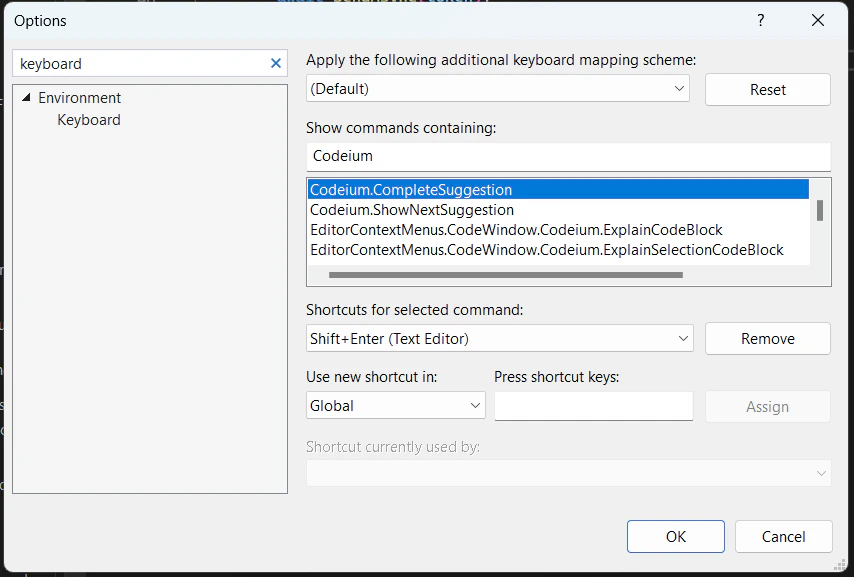The height and width of the screenshot is (577, 854).
Task: Collapse the Environment tree node
Action: 24,97
